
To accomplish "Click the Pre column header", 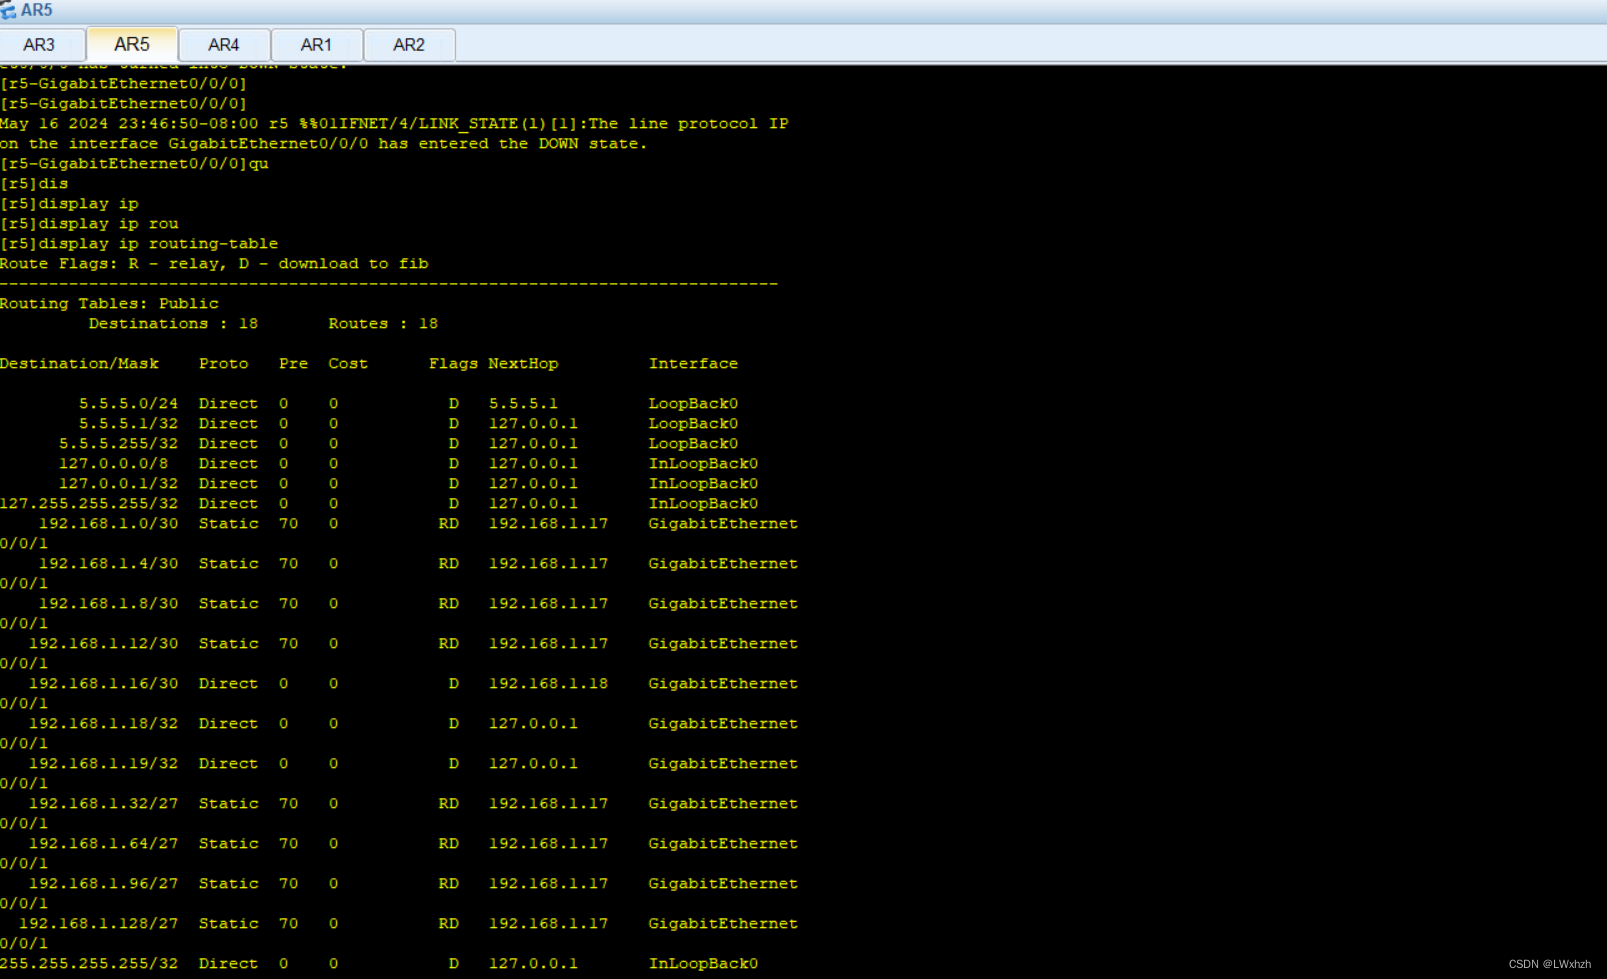I will pyautogui.click(x=293, y=364).
